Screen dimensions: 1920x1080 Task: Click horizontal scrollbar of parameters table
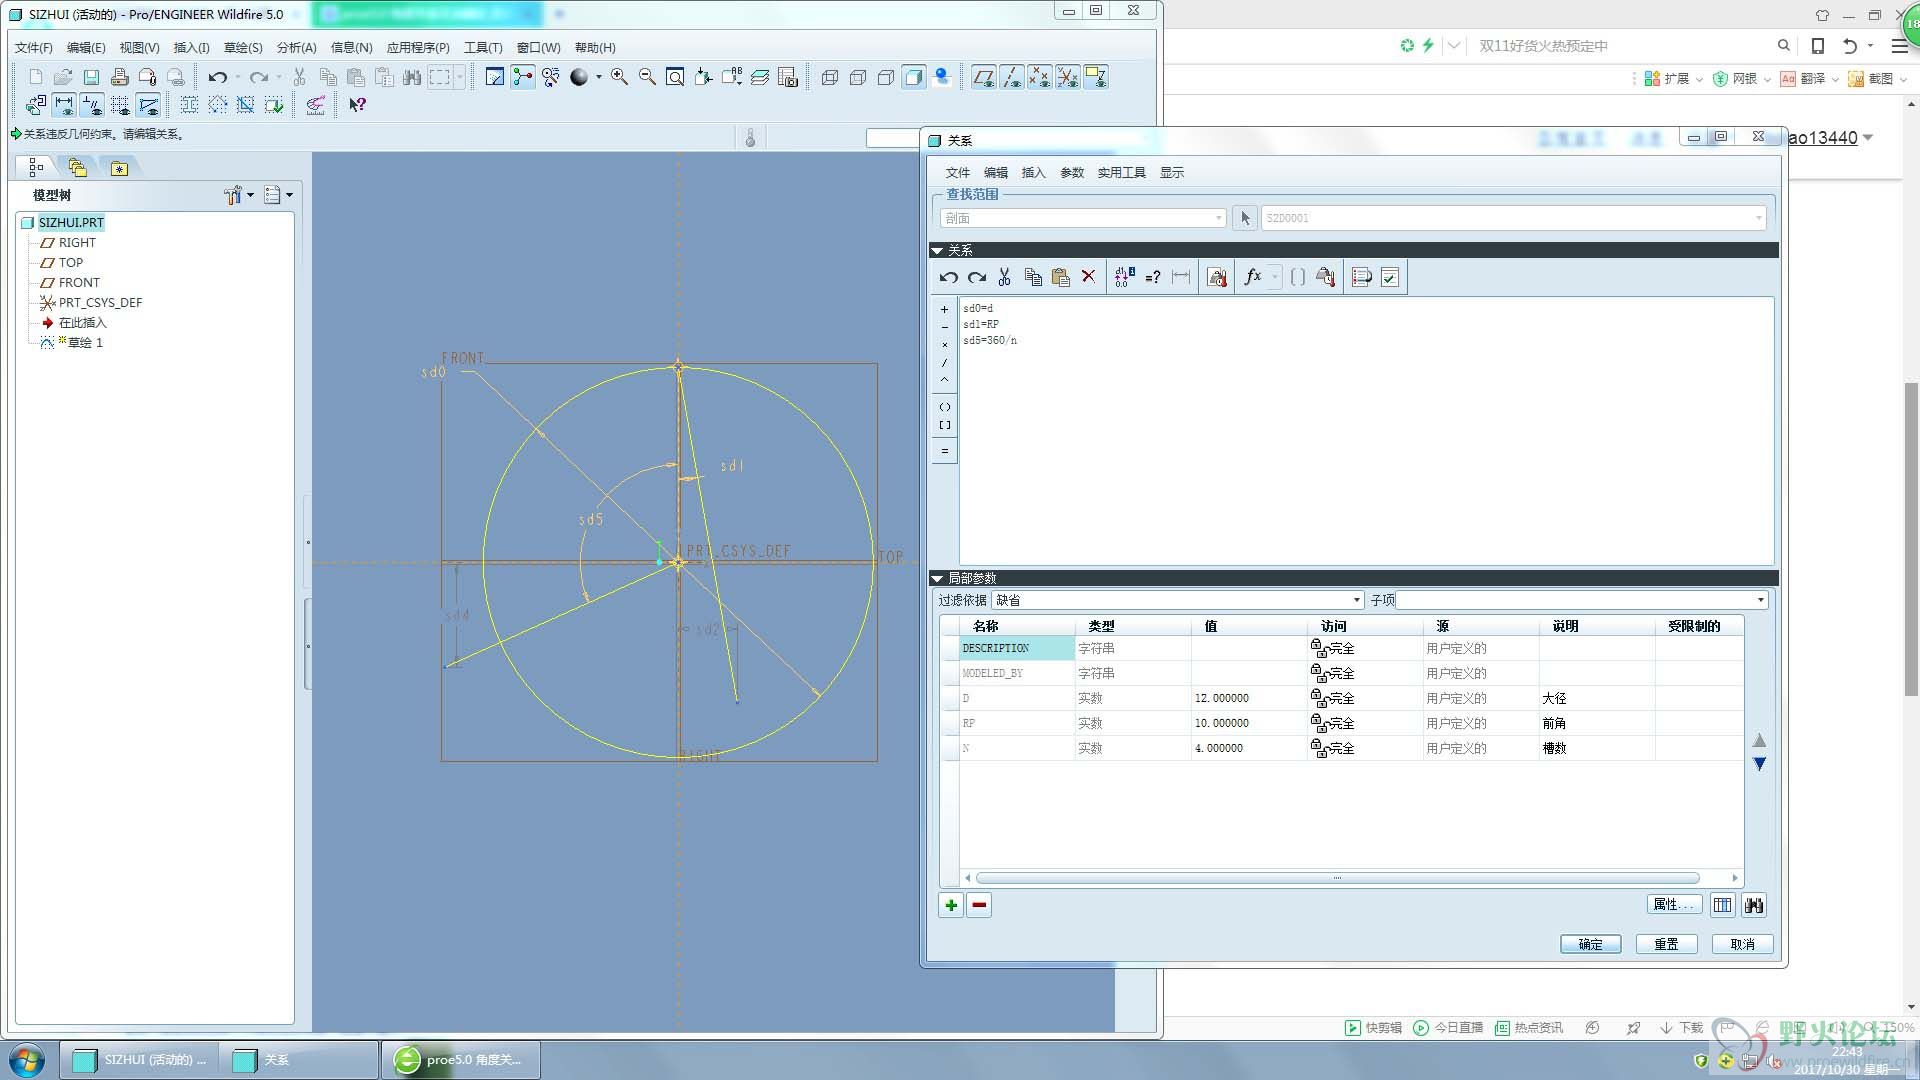tap(1337, 878)
